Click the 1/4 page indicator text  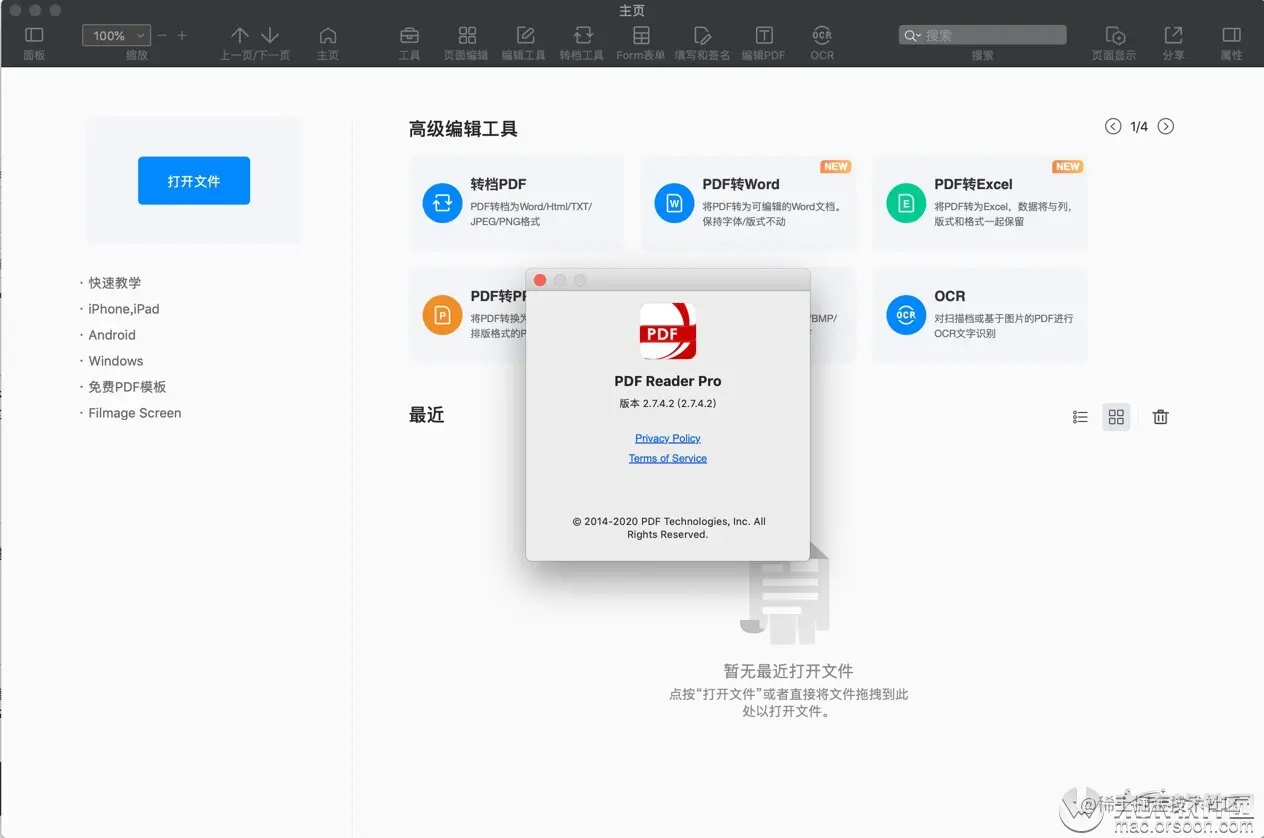tap(1139, 126)
